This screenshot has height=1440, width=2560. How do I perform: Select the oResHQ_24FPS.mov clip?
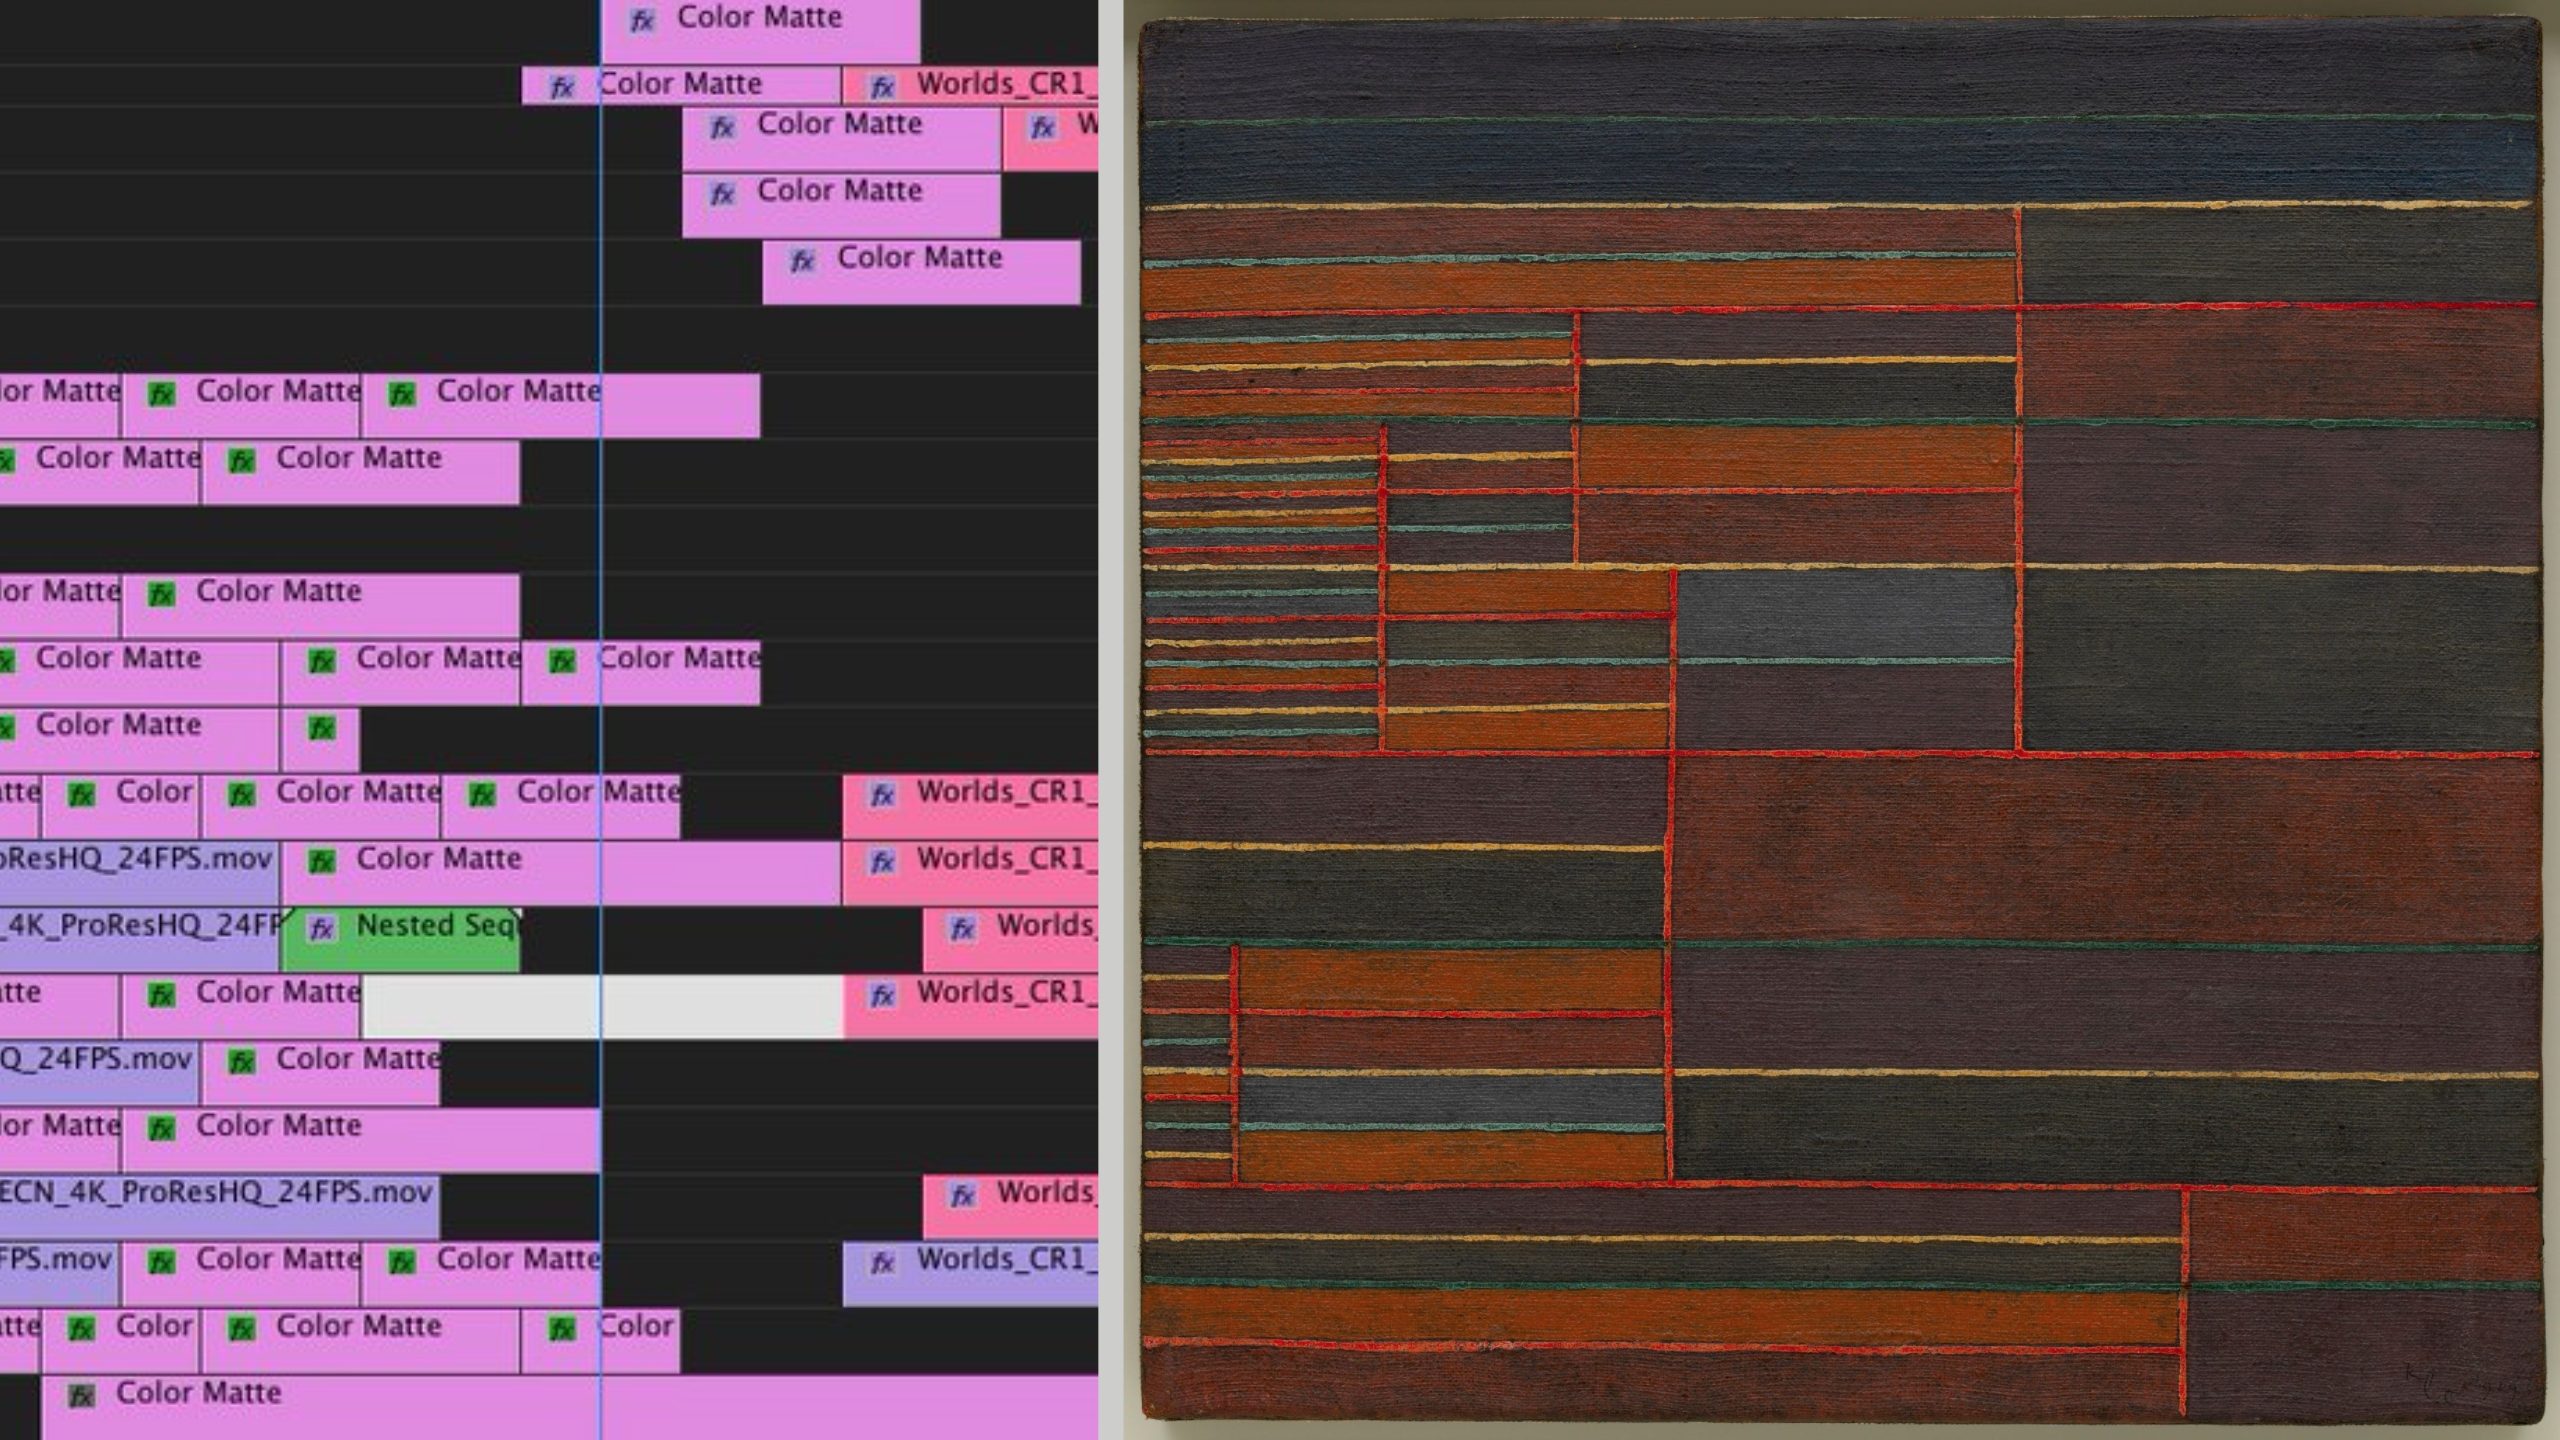tap(140, 873)
